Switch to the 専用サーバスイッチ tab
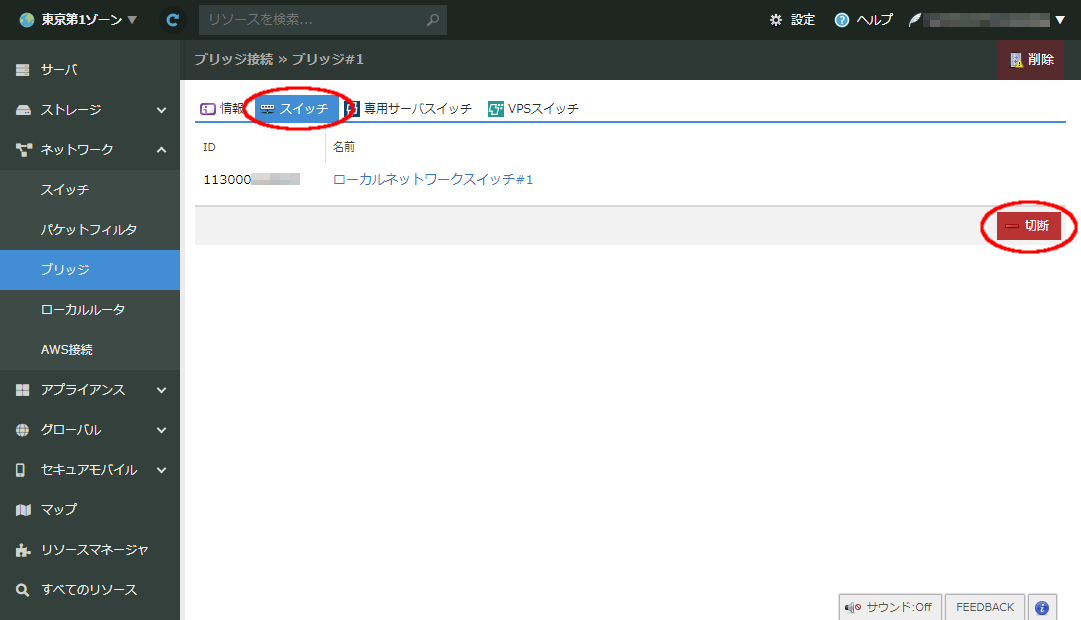Viewport: 1081px width, 620px height. point(408,109)
